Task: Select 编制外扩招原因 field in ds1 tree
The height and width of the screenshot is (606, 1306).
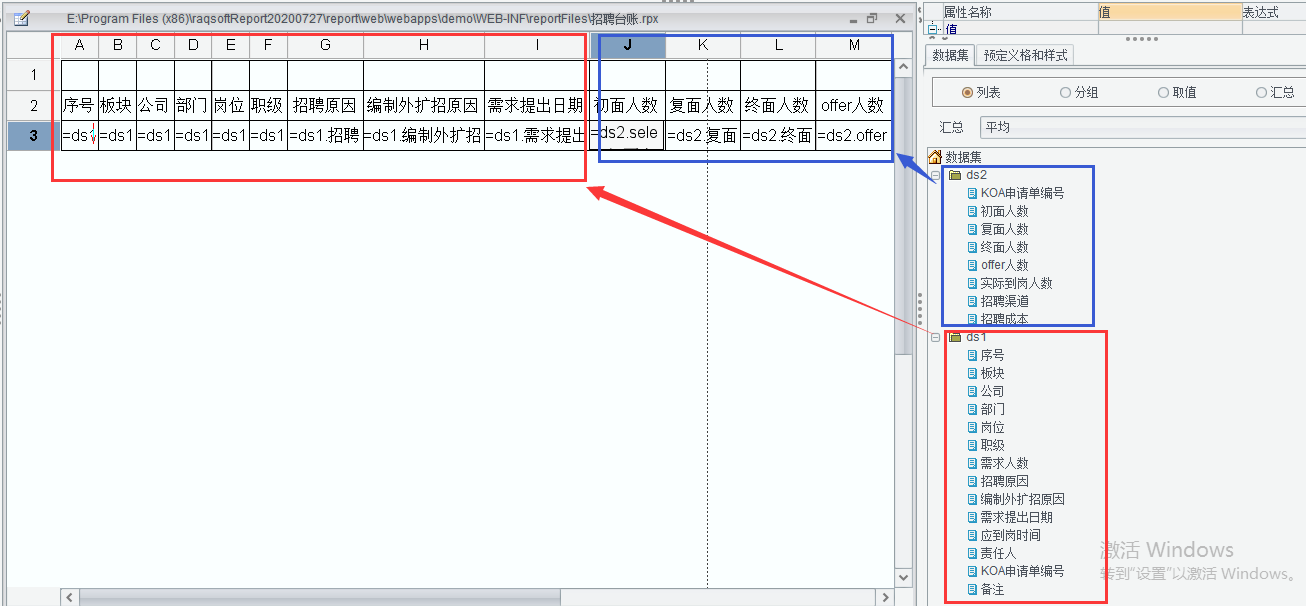Action: click(x=1022, y=499)
